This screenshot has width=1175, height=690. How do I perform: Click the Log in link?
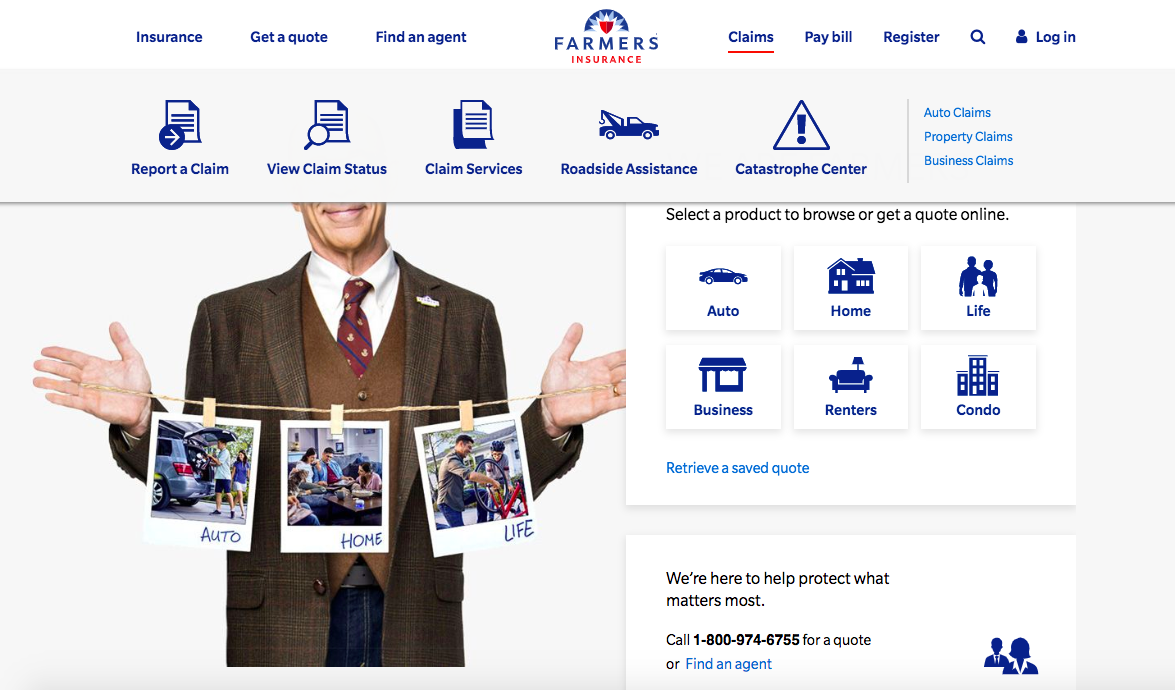pos(1045,37)
